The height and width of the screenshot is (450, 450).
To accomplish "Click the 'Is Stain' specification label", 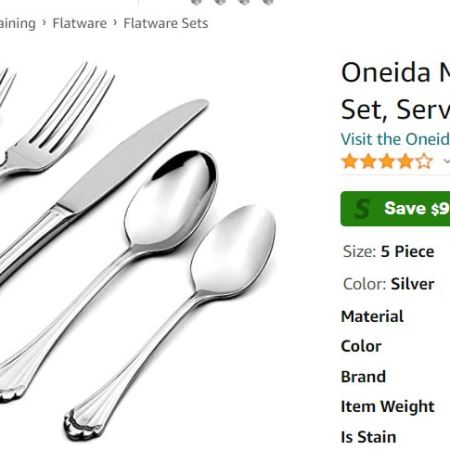I will [x=369, y=437].
